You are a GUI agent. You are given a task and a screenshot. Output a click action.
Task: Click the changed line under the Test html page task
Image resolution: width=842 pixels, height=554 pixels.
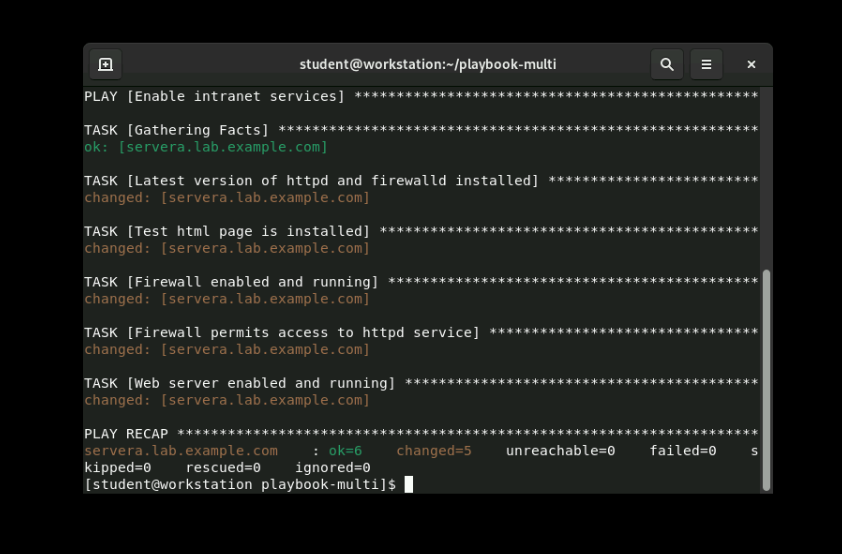pyautogui.click(x=227, y=249)
